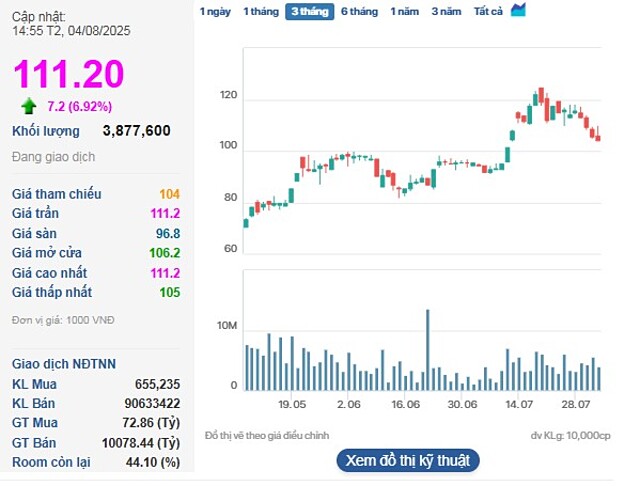Select the Khối lượng value 3,877,600
Viewport: 640px width, 486px height.
(x=137, y=131)
